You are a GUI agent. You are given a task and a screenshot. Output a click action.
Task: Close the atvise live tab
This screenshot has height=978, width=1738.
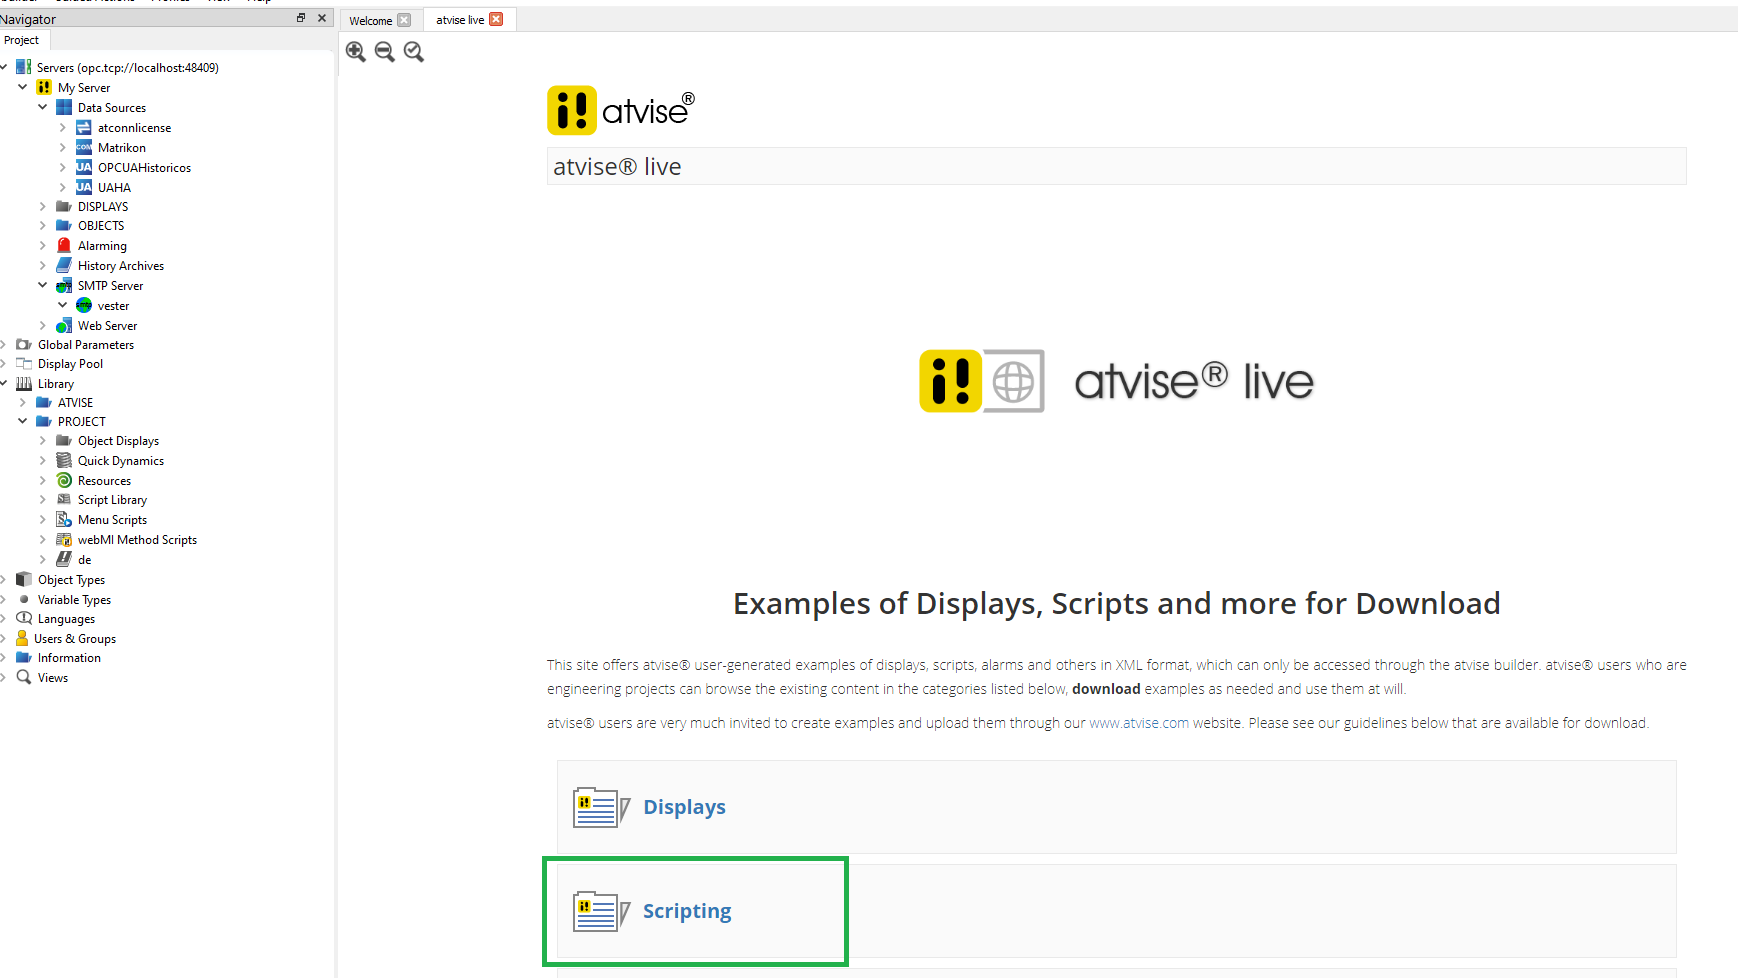click(496, 19)
